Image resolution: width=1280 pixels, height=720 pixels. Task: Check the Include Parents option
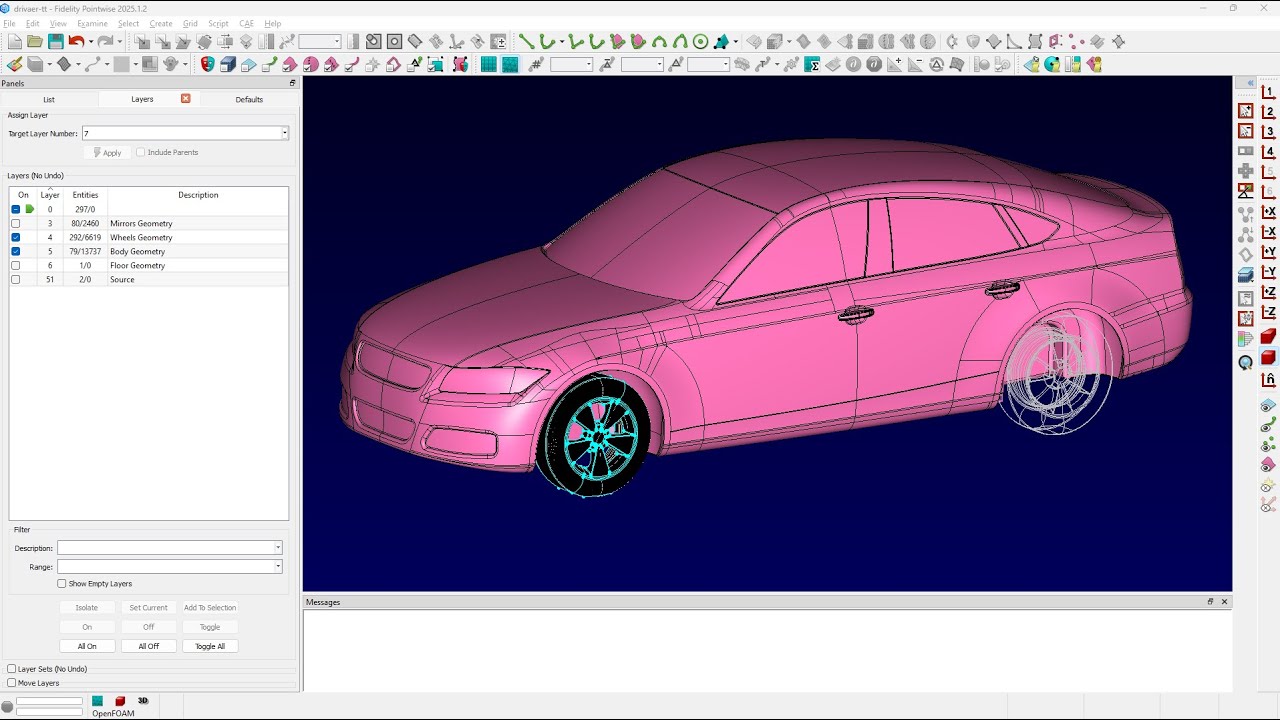point(141,152)
